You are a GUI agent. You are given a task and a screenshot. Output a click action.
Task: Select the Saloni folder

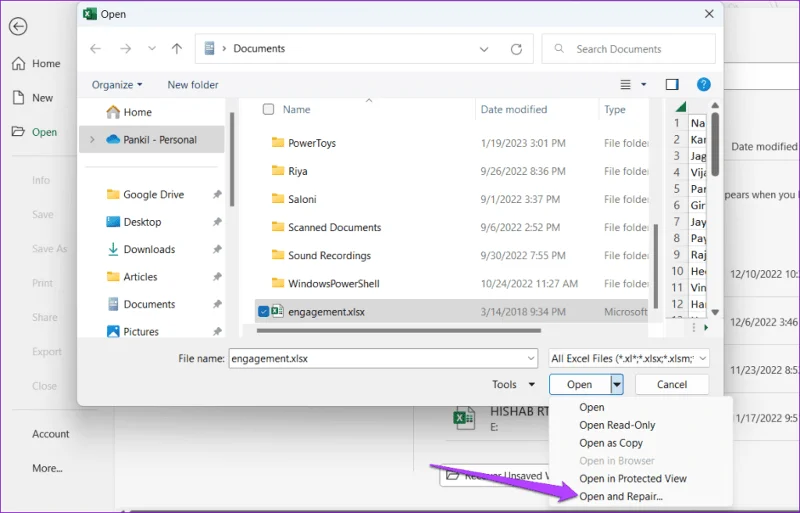(x=302, y=200)
